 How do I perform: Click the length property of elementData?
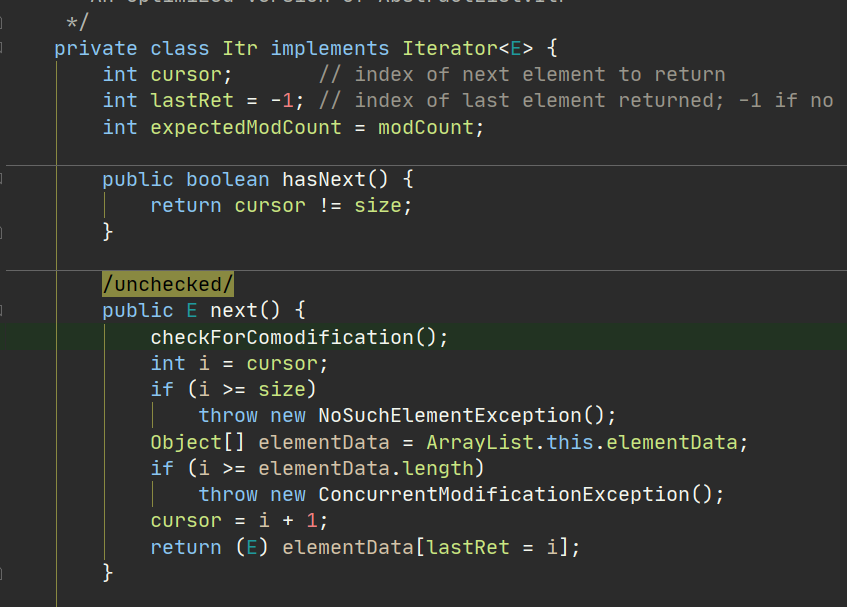coord(438,468)
